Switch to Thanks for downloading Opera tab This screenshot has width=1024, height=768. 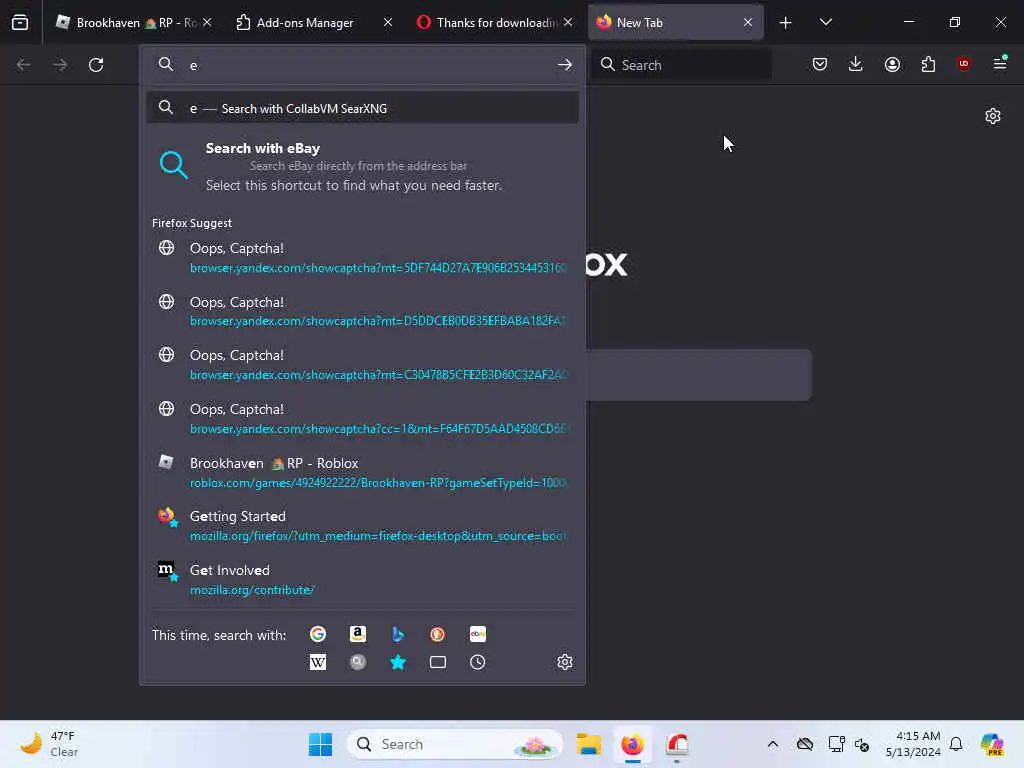pos(494,22)
